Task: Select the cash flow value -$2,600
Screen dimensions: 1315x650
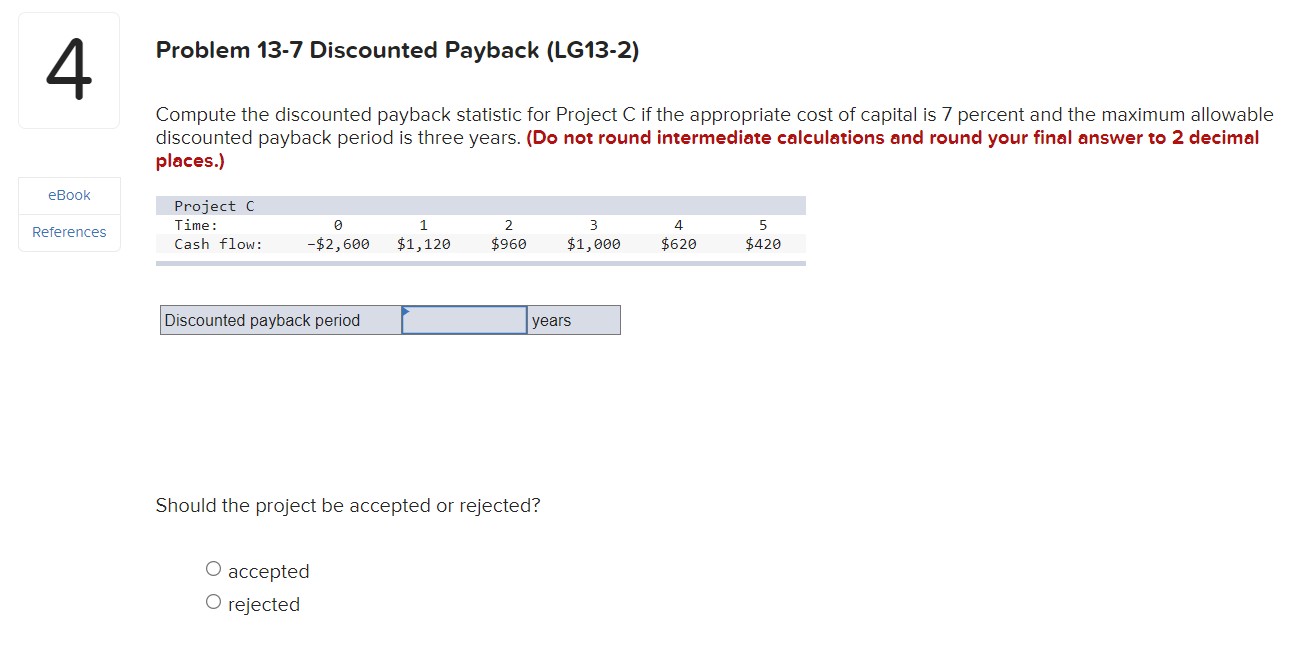Action: [340, 243]
